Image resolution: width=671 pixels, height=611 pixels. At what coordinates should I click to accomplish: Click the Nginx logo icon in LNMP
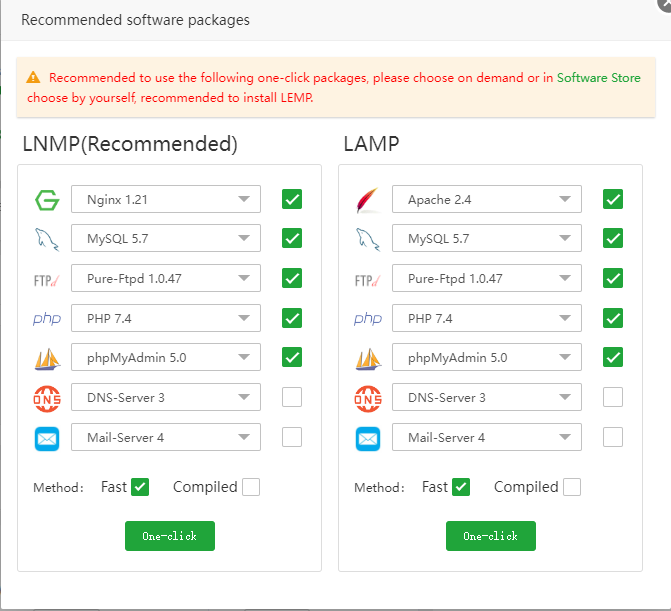(x=47, y=200)
